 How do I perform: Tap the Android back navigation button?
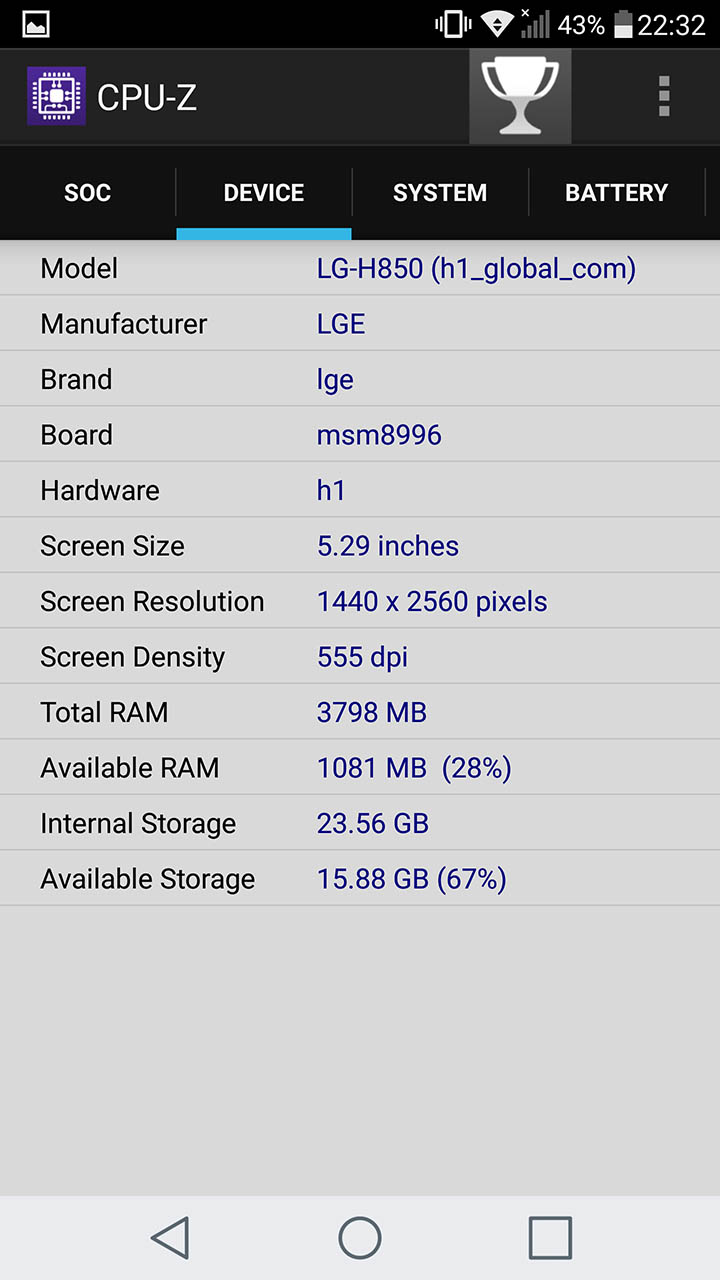(x=171, y=1238)
